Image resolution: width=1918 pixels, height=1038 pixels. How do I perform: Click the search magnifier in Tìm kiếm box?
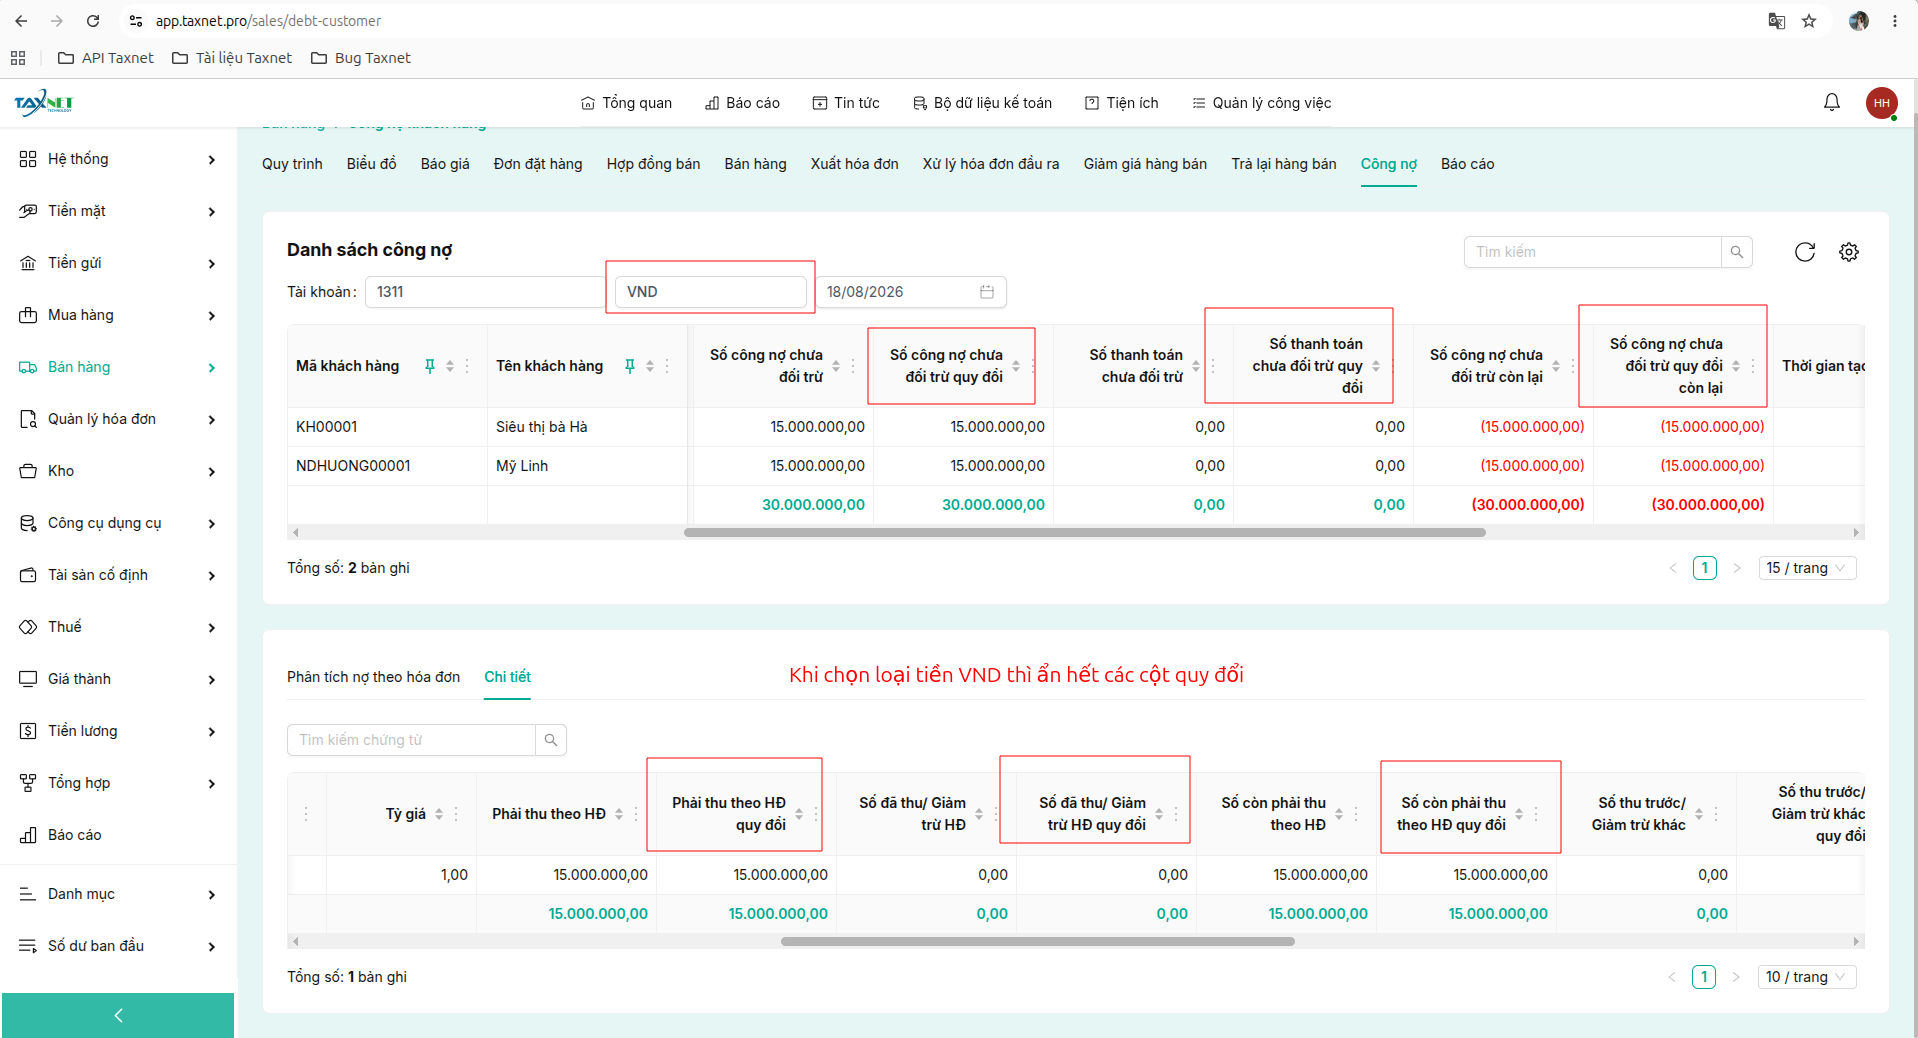click(1737, 252)
